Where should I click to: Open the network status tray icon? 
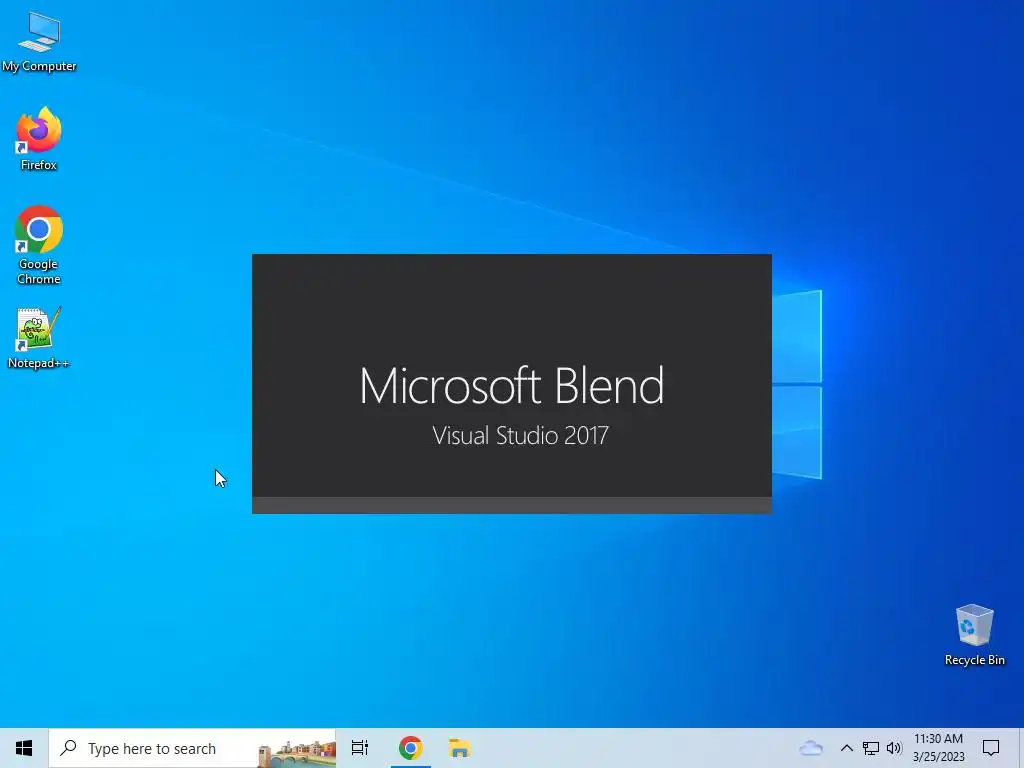[x=871, y=748]
